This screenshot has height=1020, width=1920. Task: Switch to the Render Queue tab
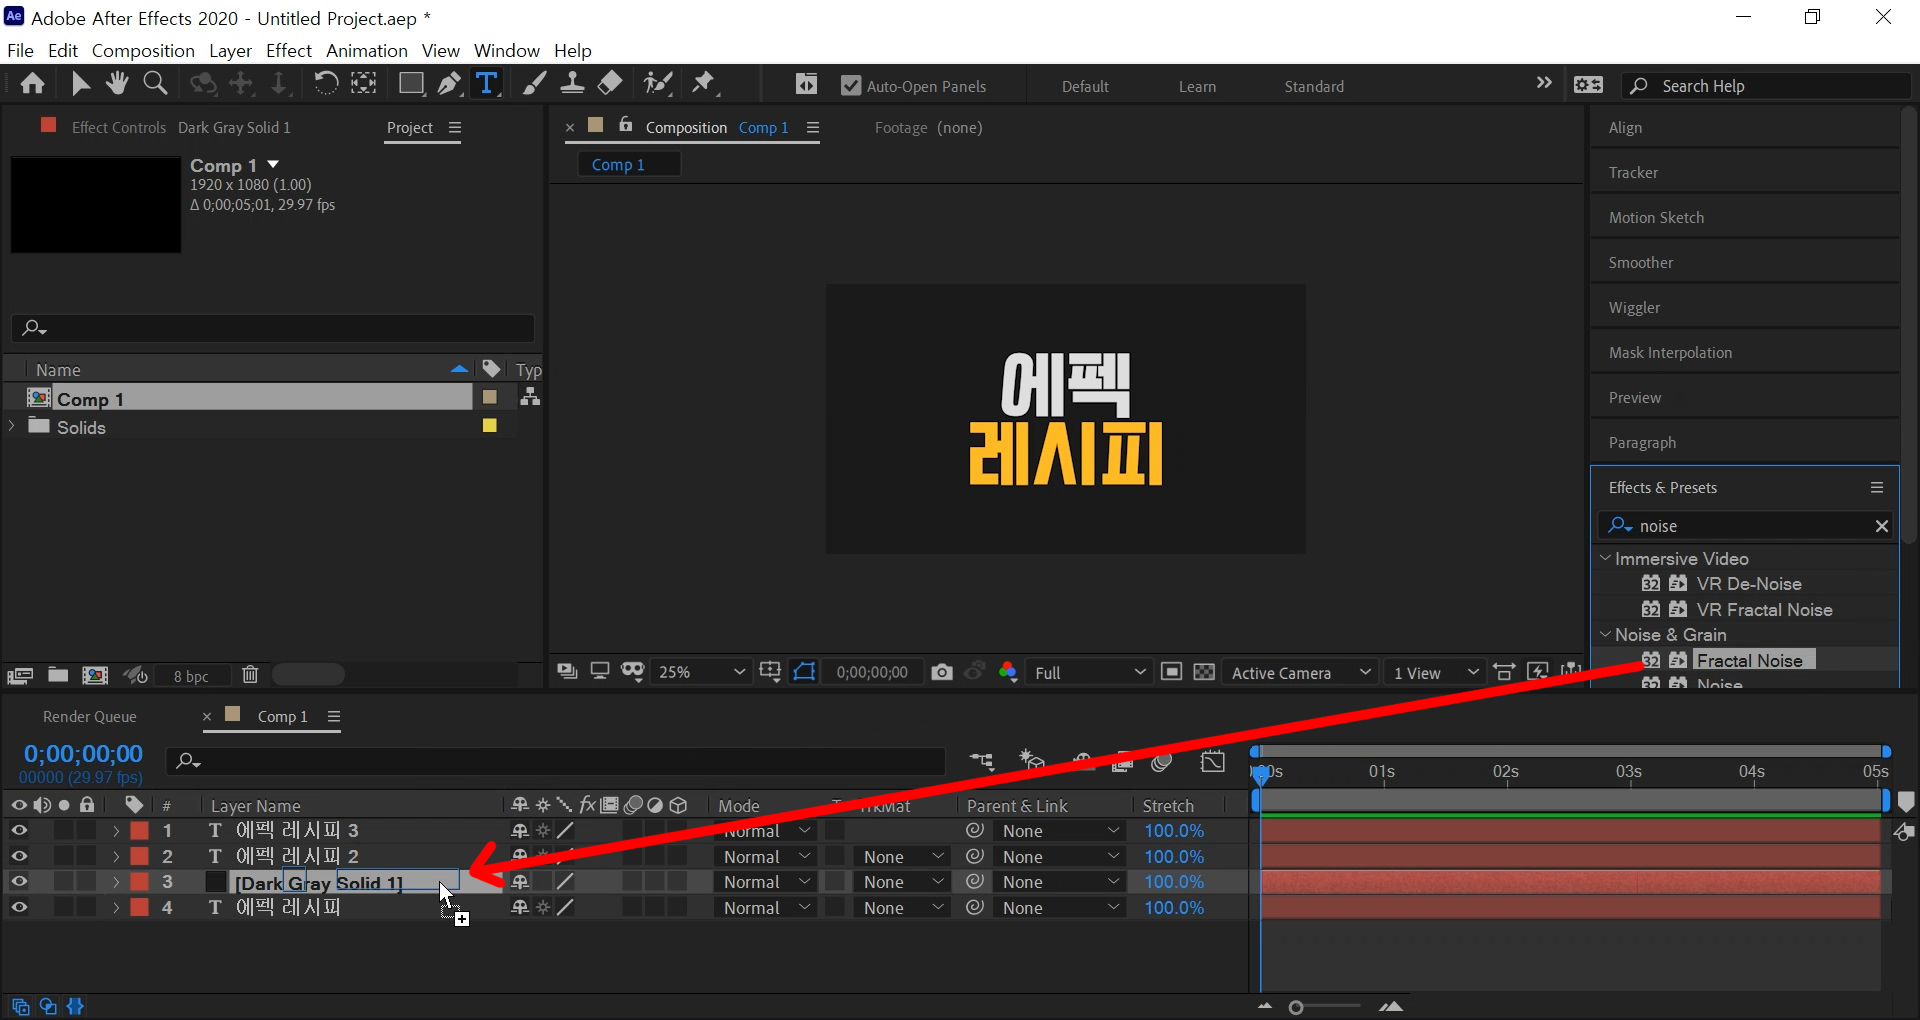[x=90, y=716]
